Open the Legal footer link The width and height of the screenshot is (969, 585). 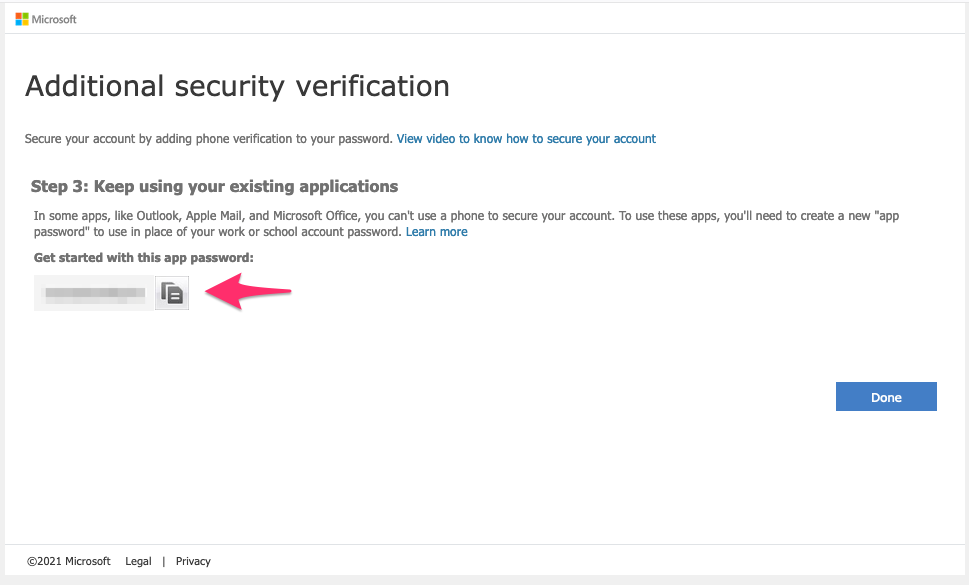click(138, 561)
